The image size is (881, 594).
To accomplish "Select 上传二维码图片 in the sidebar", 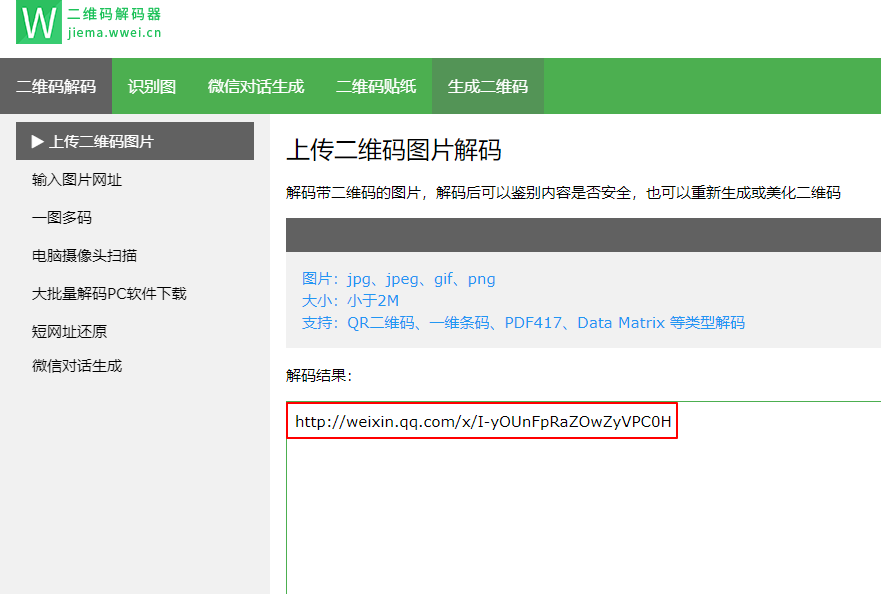I will (135, 141).
